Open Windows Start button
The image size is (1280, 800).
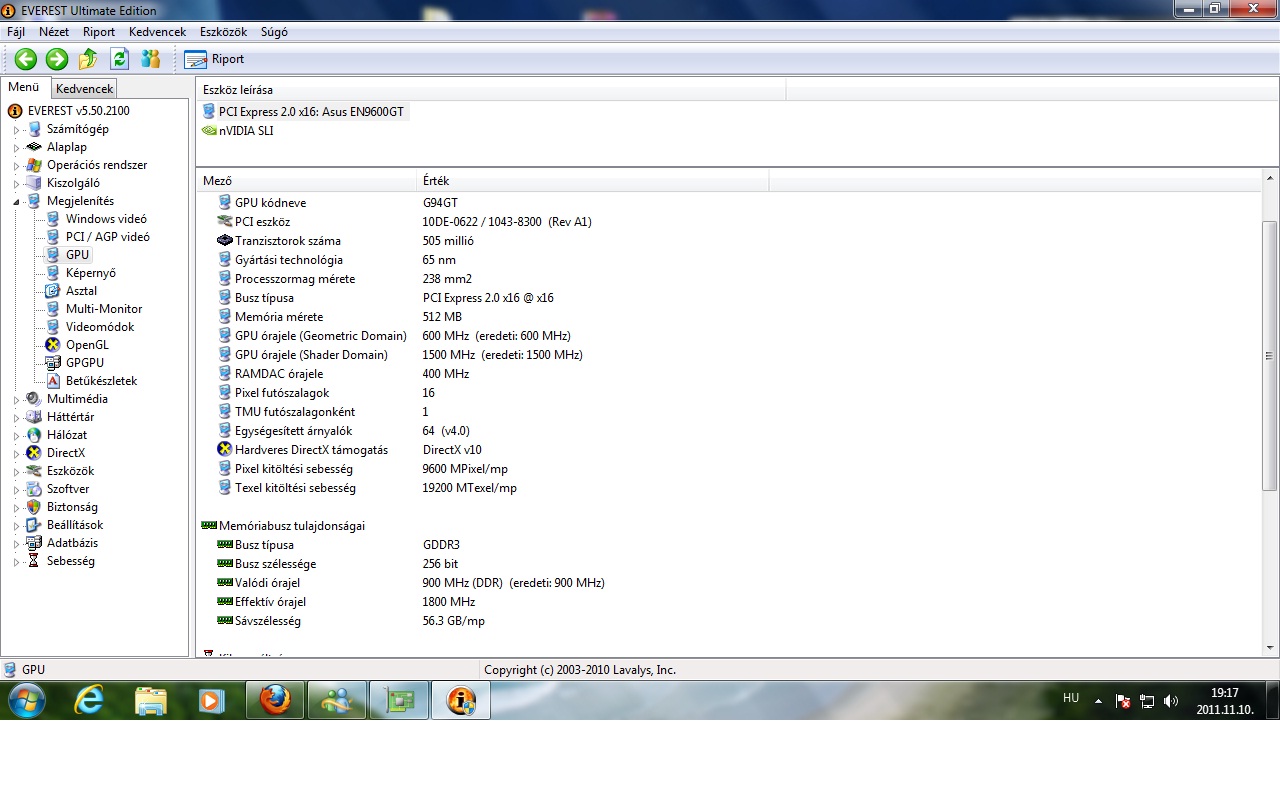click(x=26, y=700)
